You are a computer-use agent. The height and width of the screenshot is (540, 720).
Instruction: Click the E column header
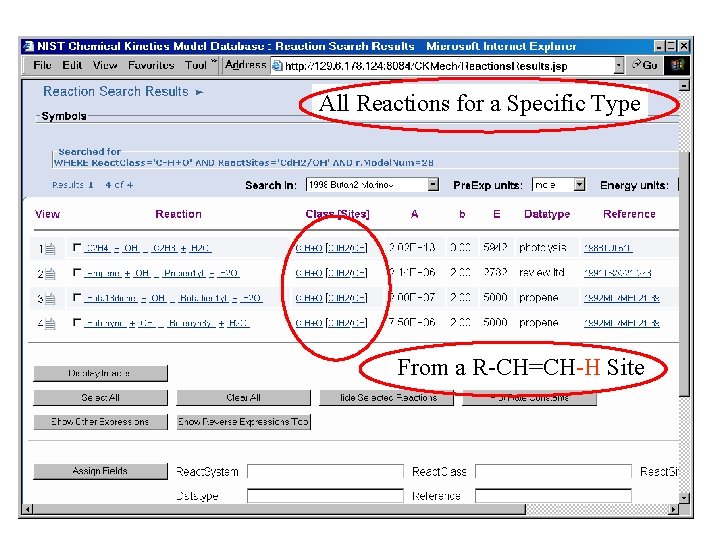click(x=496, y=214)
